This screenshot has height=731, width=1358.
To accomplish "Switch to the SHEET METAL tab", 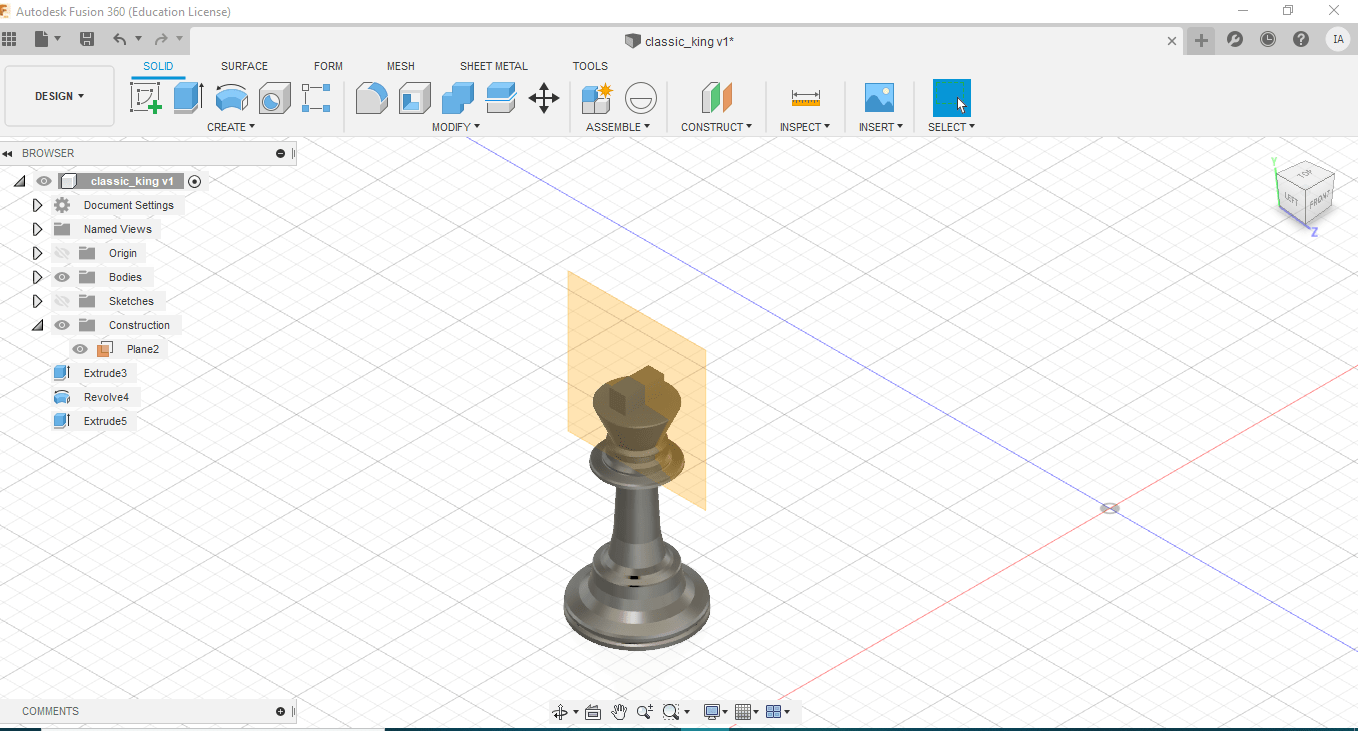I will tap(494, 66).
